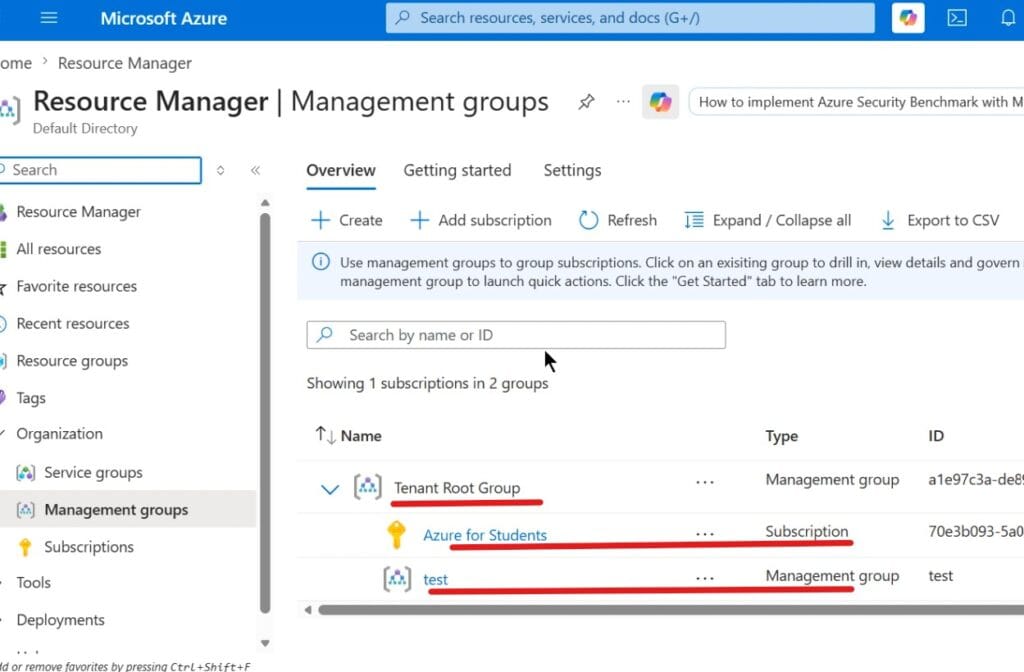
Task: Collapse the Tenant Root Group chevron
Action: pos(330,488)
